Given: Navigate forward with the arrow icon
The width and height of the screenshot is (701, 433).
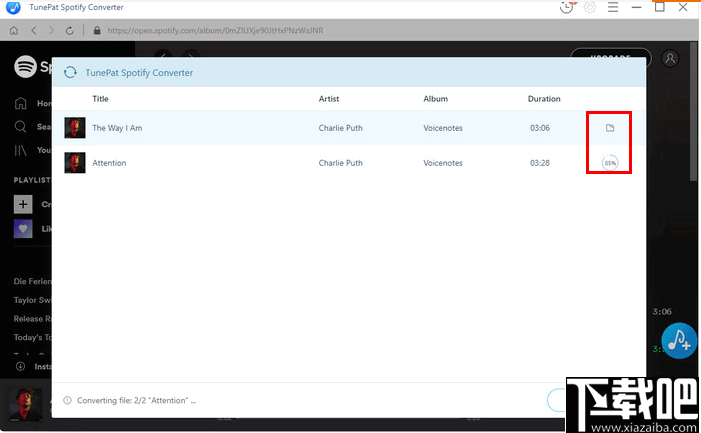Looking at the screenshot, I should tap(51, 30).
